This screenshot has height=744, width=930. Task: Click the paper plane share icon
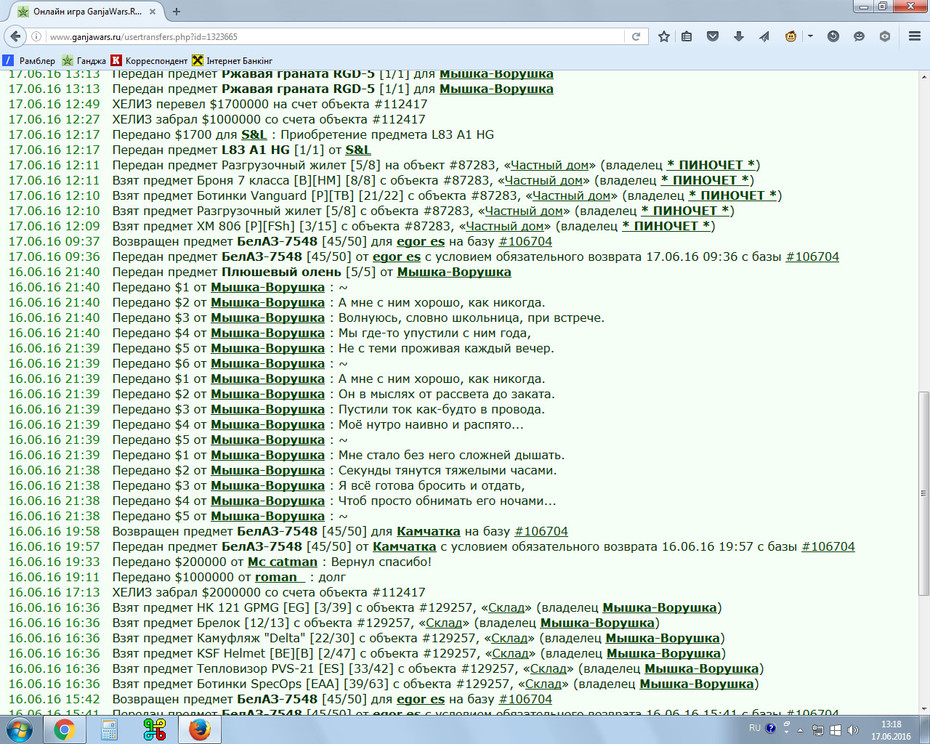(764, 37)
